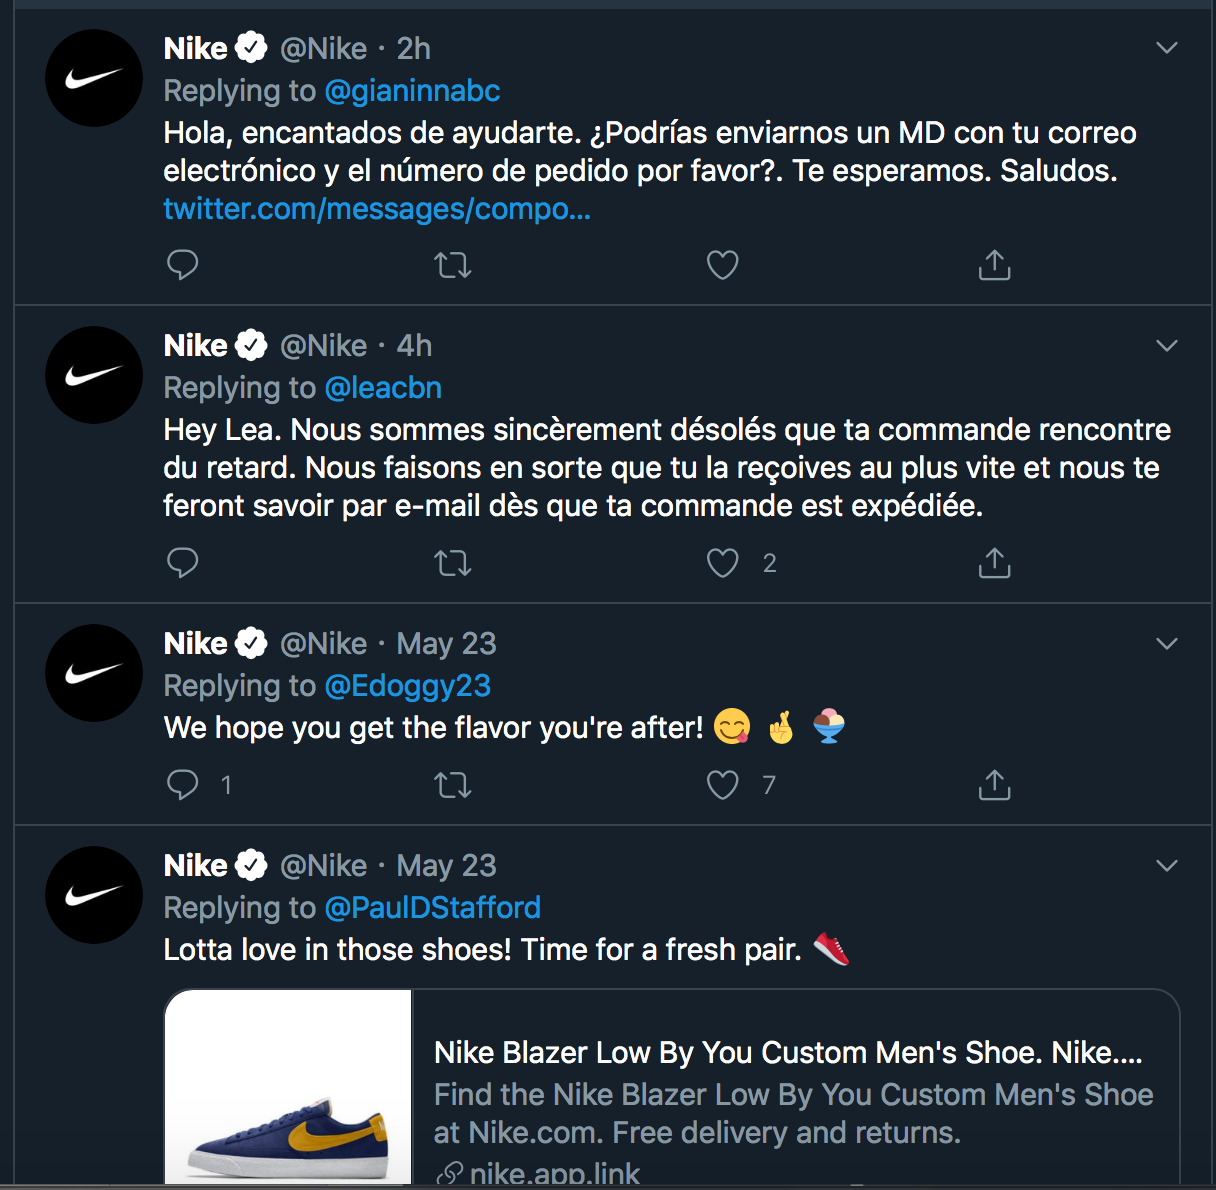Click the retweet icon on the Spanish tweet
This screenshot has width=1216, height=1190.
[x=453, y=264]
